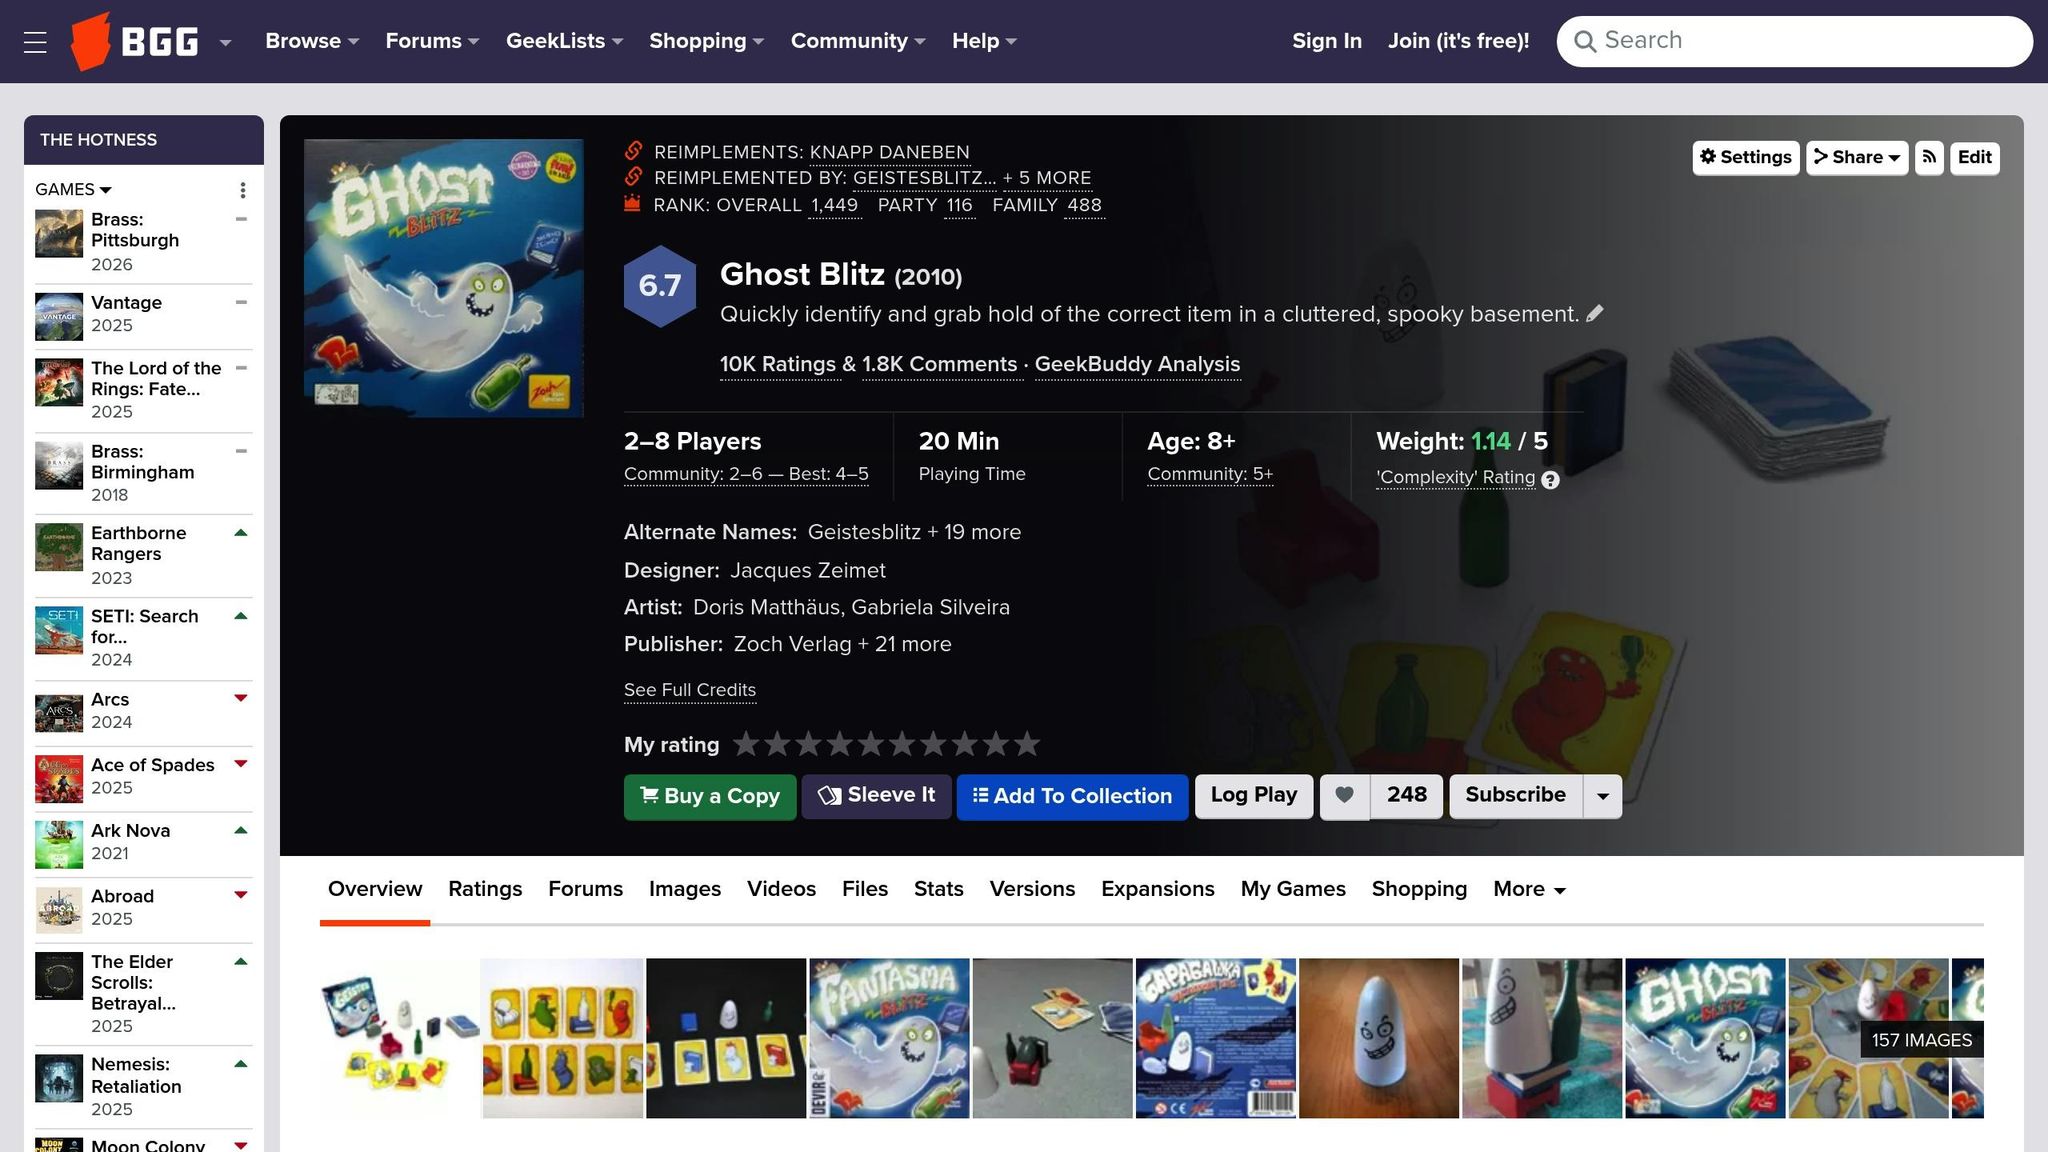Click Sign In
Image resolution: width=2048 pixels, height=1152 pixels.
tap(1326, 41)
